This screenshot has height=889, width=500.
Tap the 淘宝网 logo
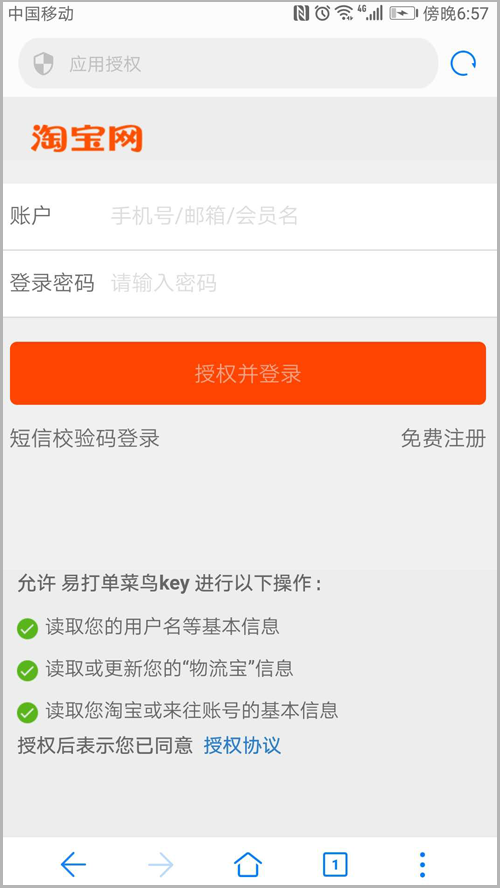pyautogui.click(x=86, y=138)
